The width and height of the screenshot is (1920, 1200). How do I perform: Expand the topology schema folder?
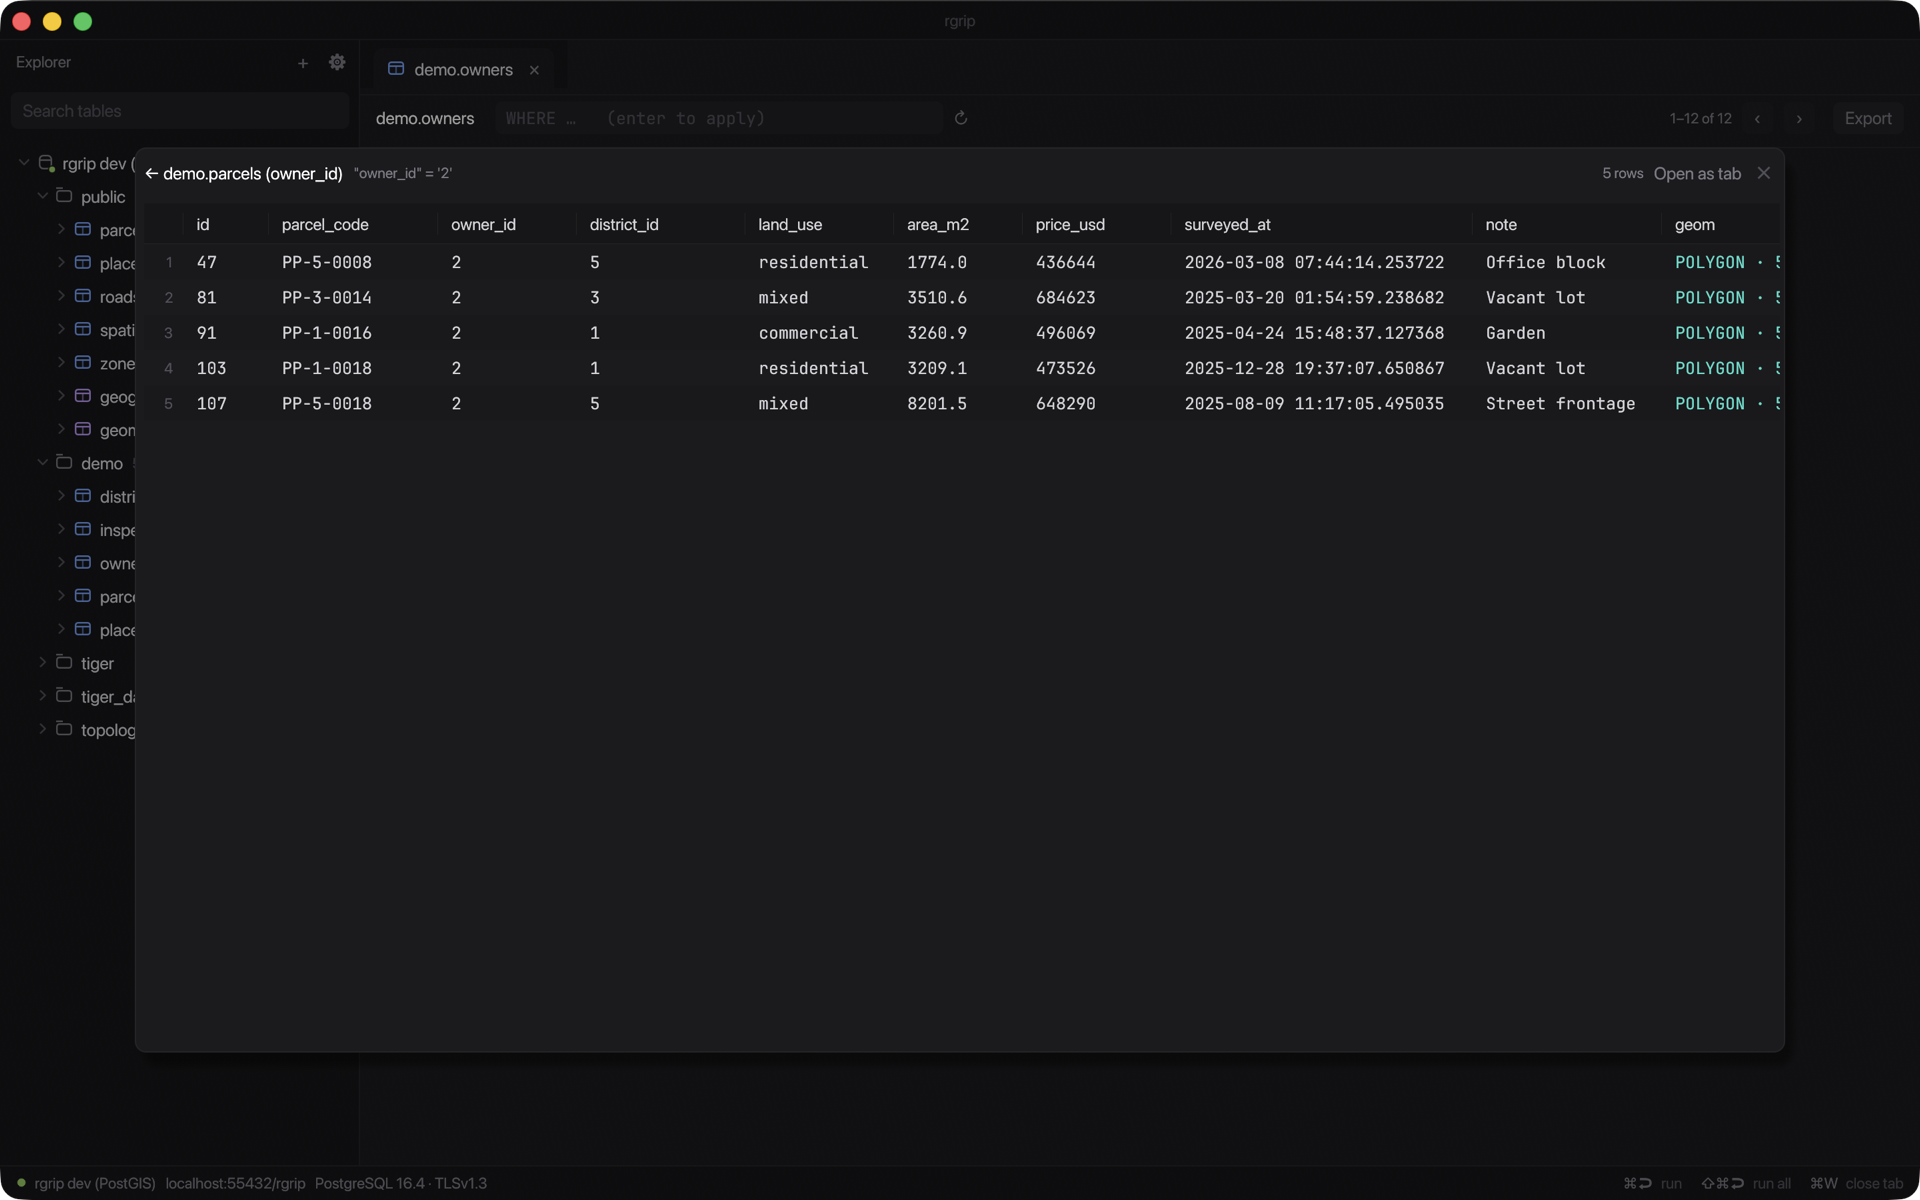(43, 729)
